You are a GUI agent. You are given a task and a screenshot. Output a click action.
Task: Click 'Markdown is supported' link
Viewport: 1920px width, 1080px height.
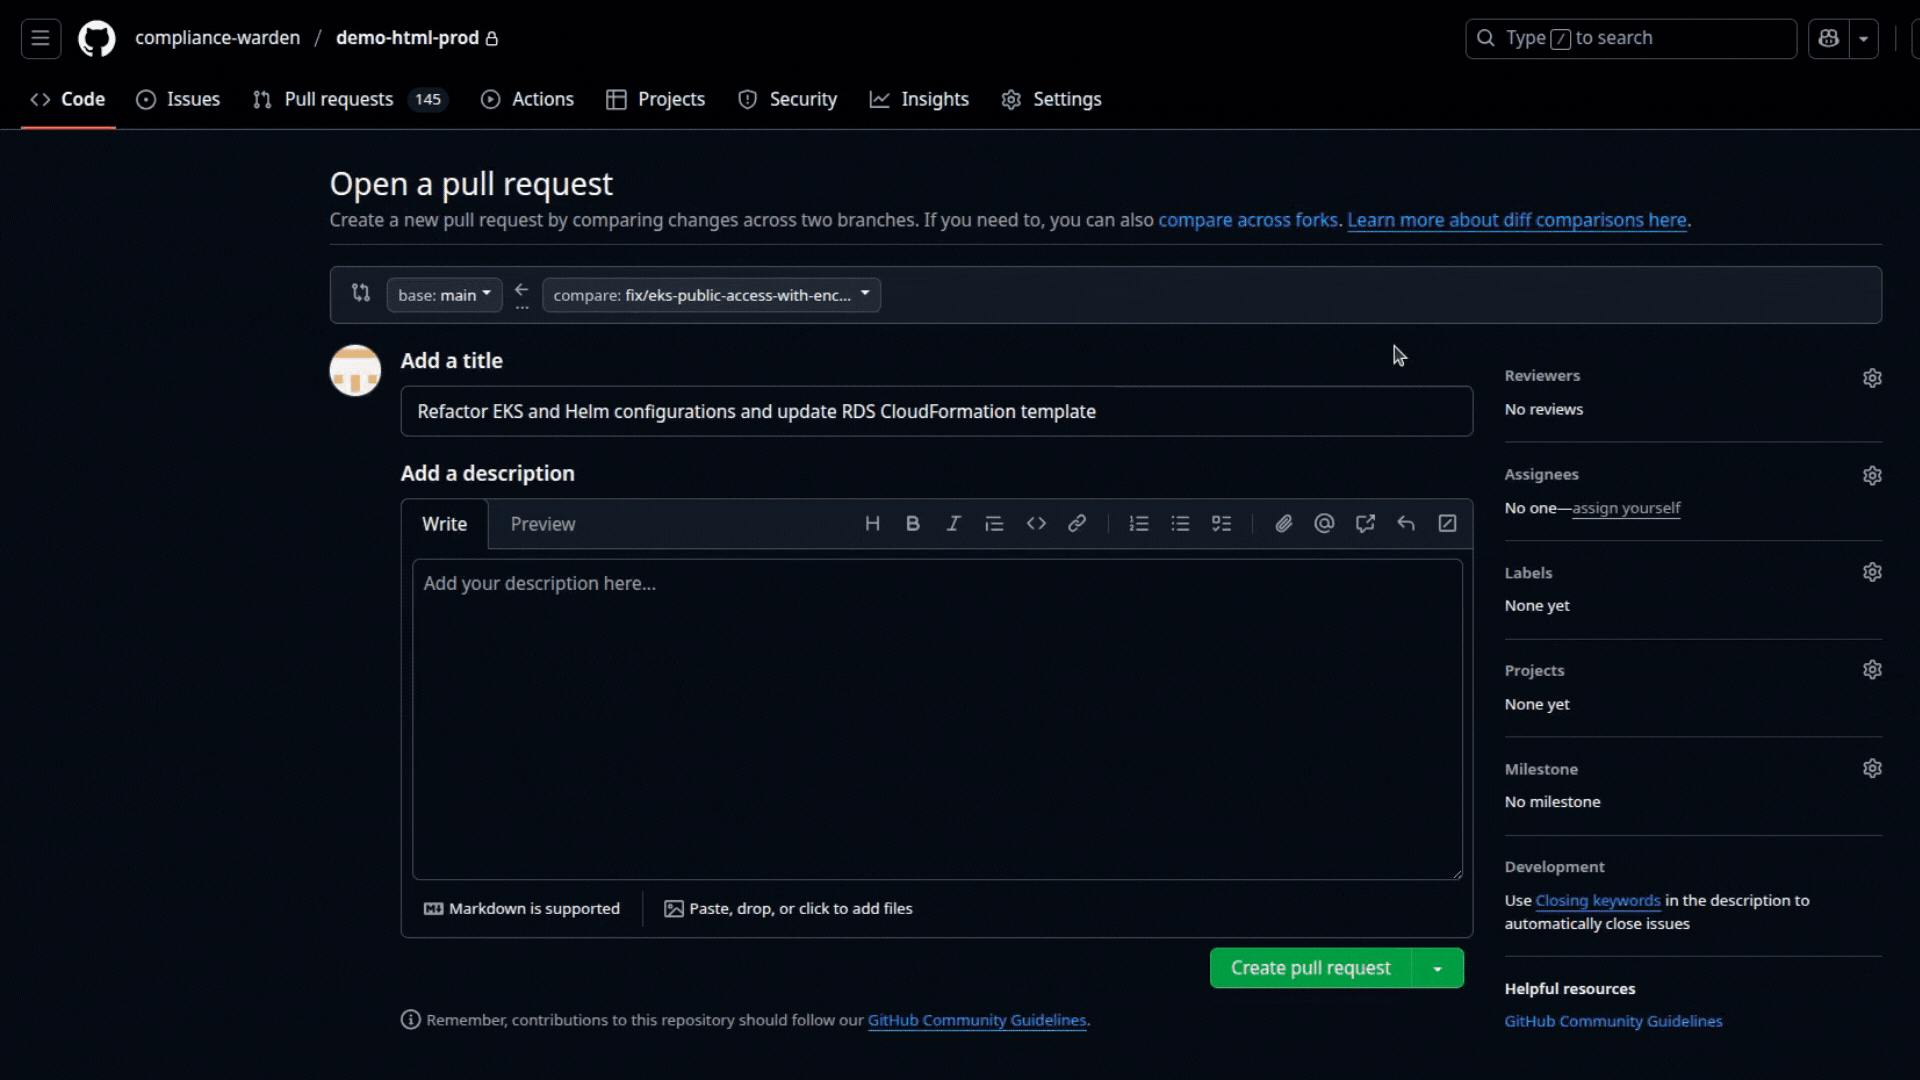pyautogui.click(x=522, y=908)
